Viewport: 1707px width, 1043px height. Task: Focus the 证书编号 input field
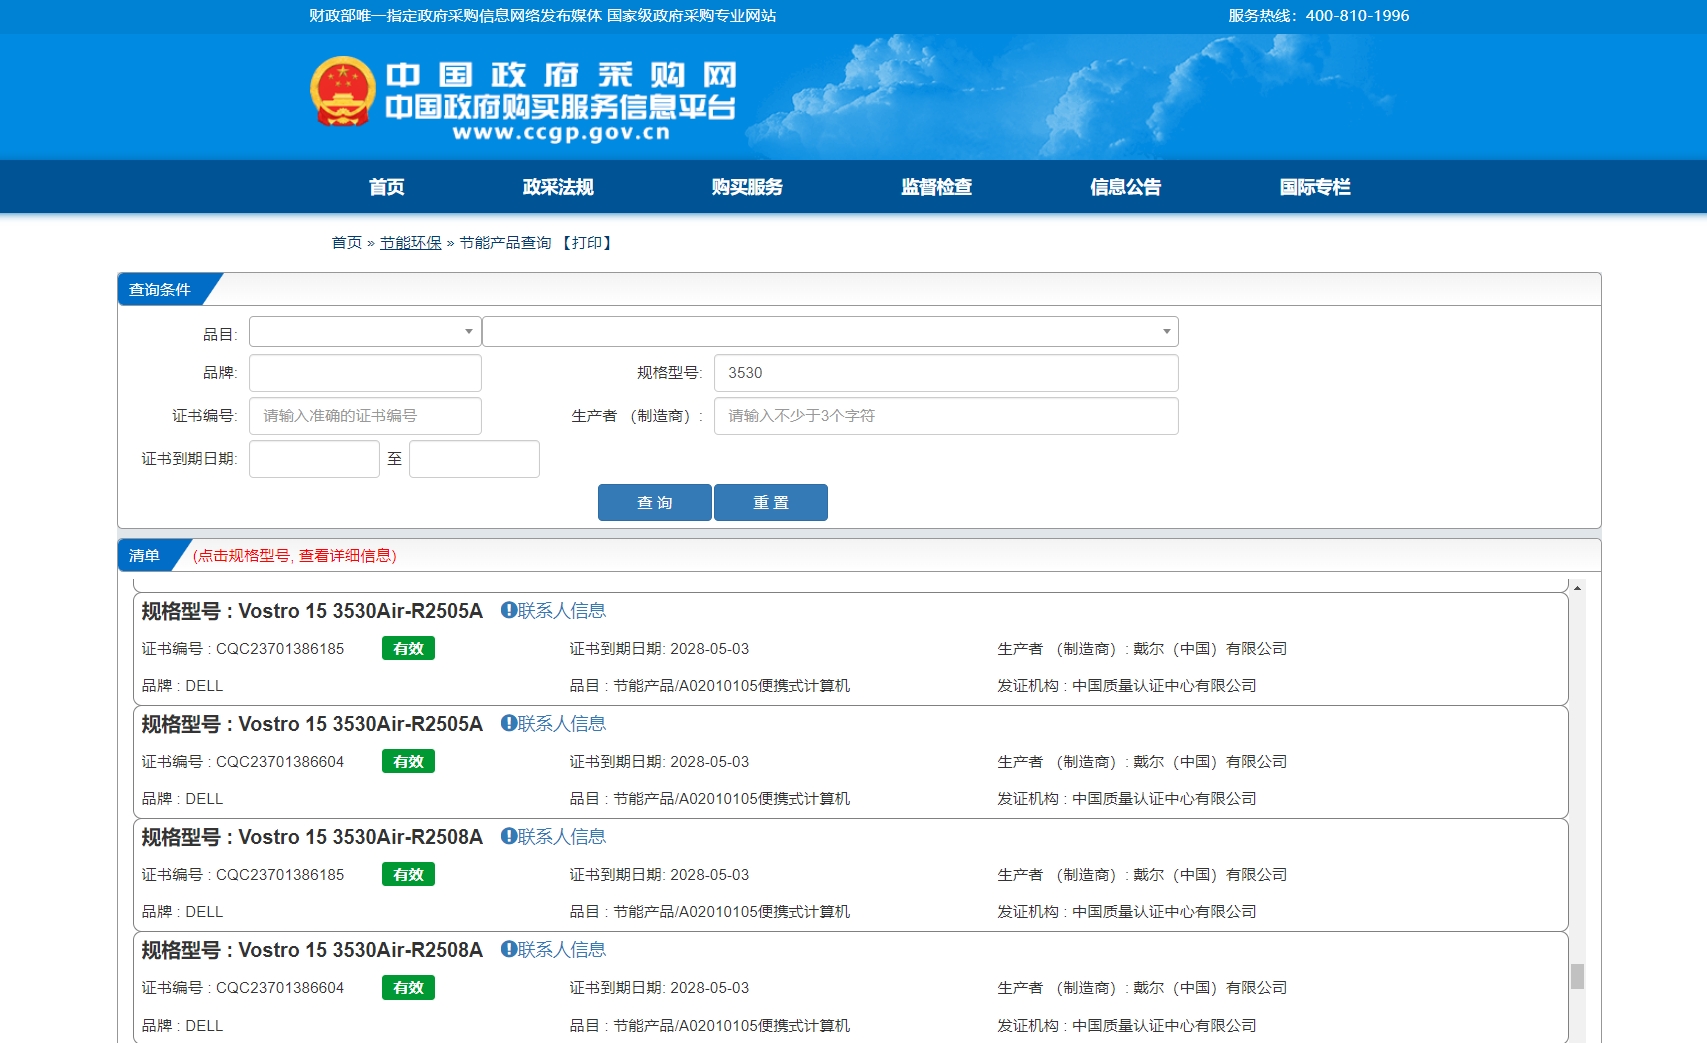[365, 416]
